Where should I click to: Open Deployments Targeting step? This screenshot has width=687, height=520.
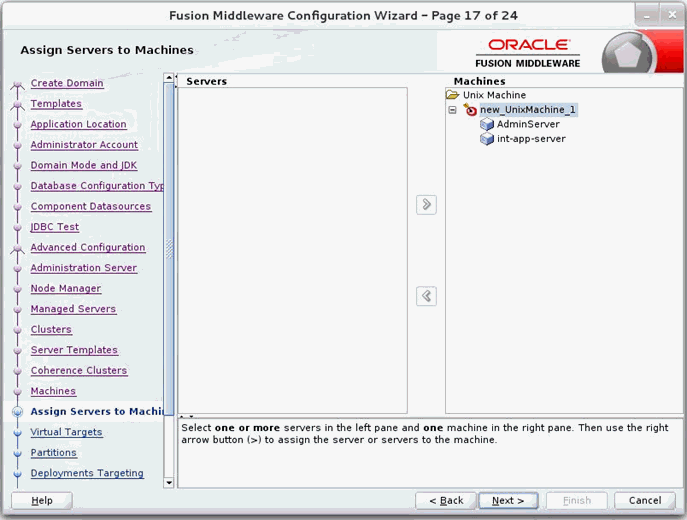pos(87,473)
